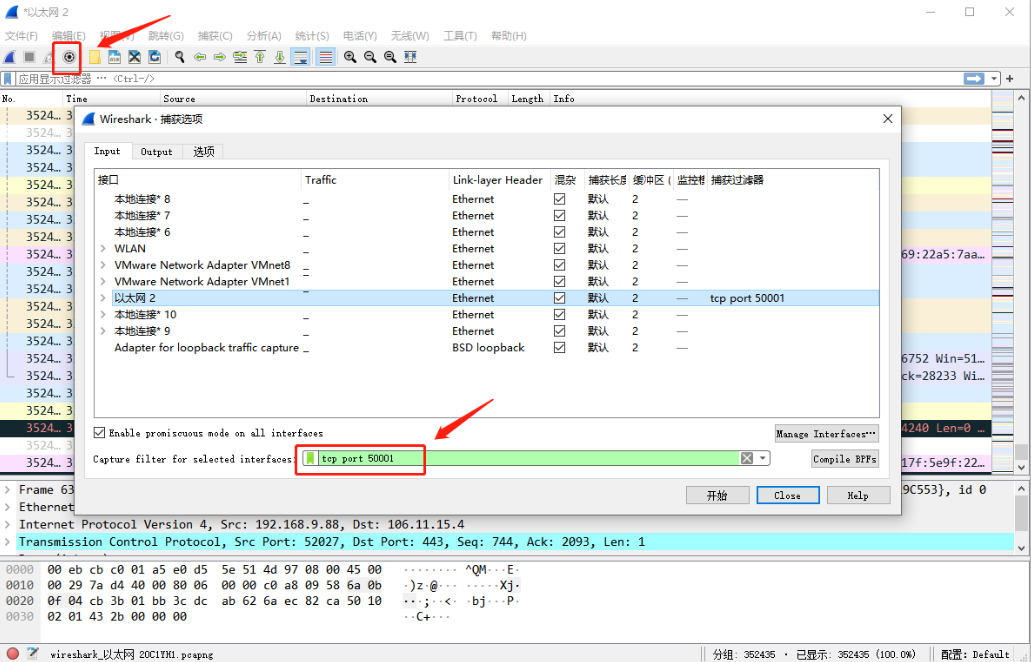Toggle auto-scroll during live capture icon
This screenshot has height=662, width=1031.
[300, 57]
